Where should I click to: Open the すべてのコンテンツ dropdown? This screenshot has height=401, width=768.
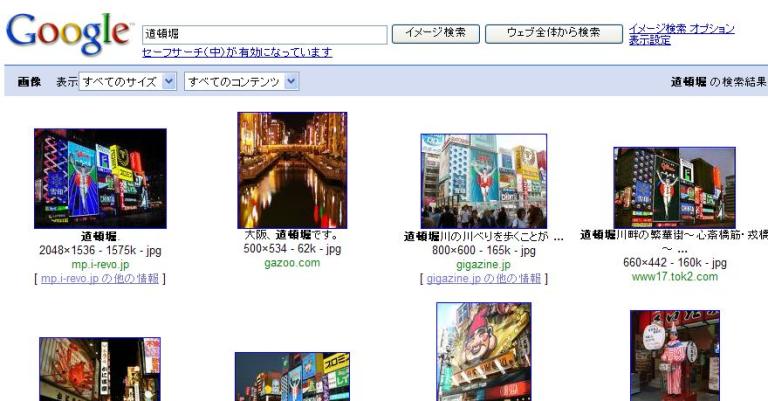click(241, 81)
